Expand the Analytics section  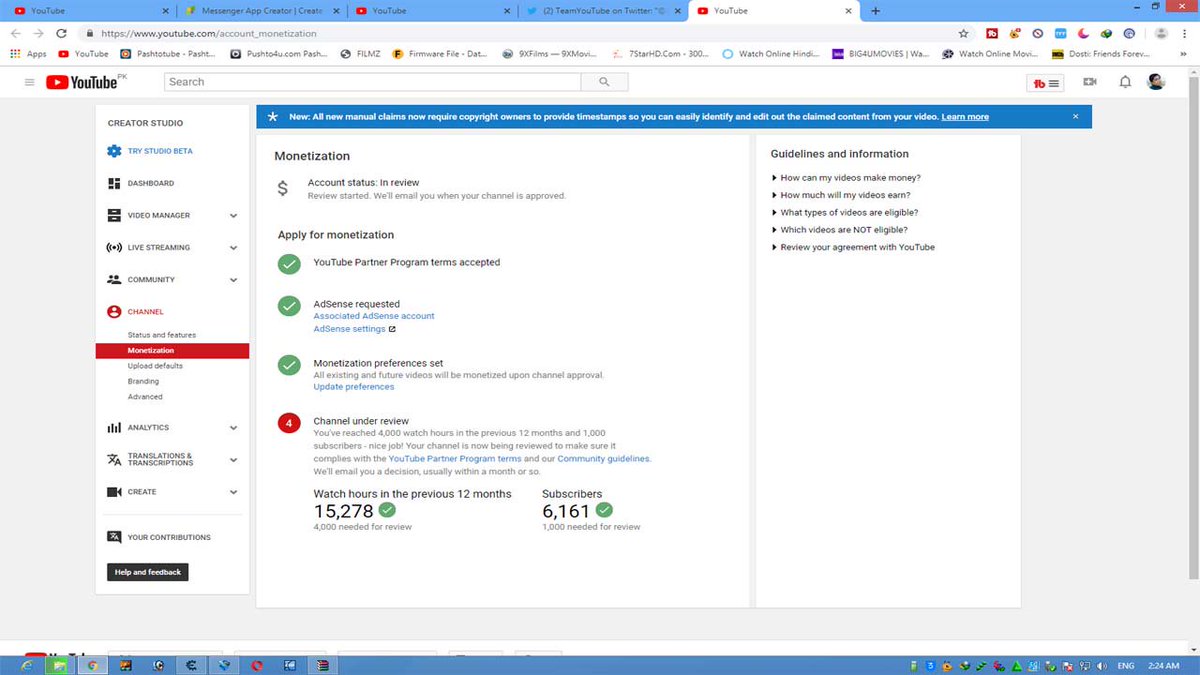(x=233, y=428)
